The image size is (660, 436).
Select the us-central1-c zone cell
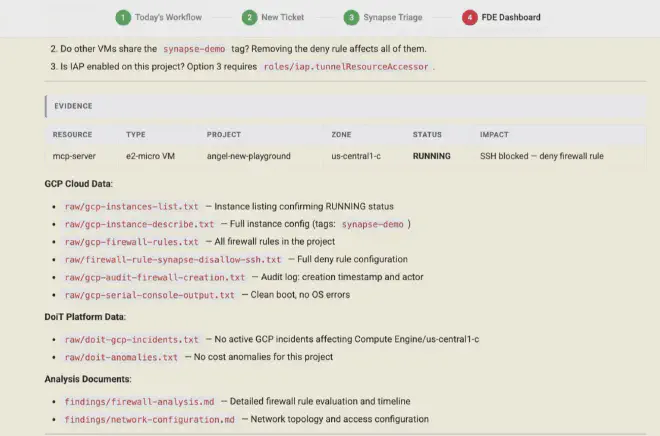[x=356, y=156]
